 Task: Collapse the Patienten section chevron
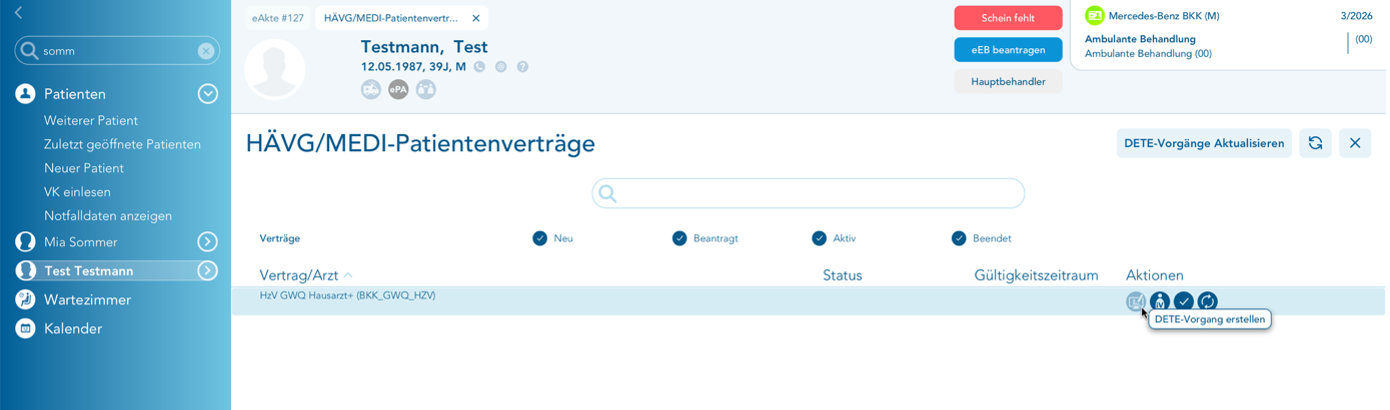[208, 94]
